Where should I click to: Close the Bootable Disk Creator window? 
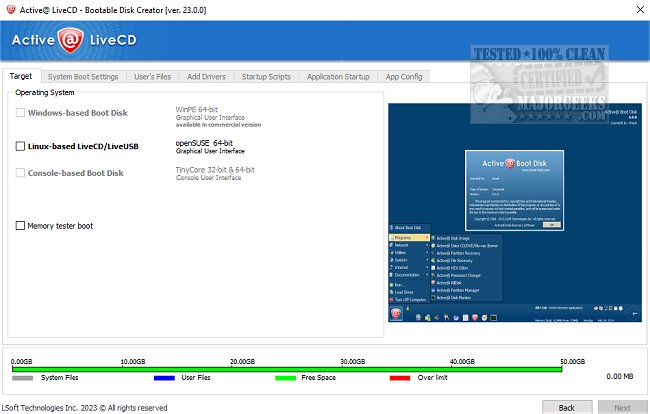tap(640, 10)
